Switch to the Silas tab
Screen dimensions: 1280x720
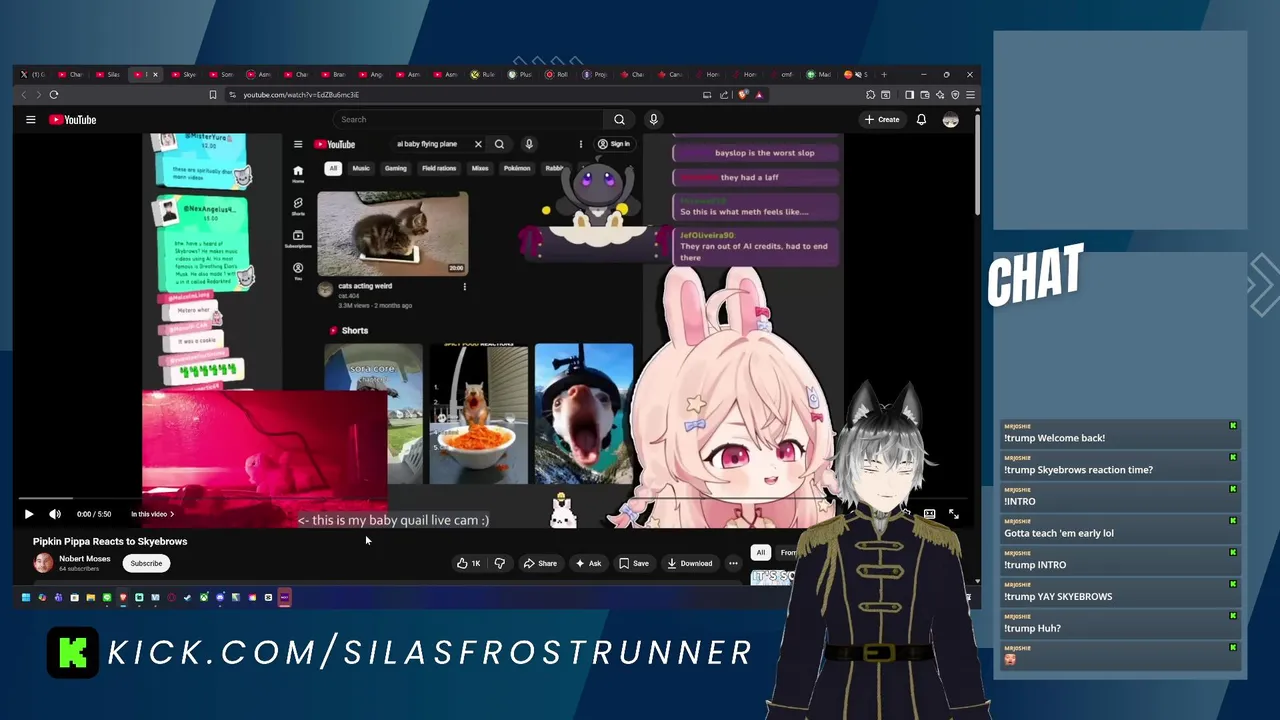(x=108, y=74)
